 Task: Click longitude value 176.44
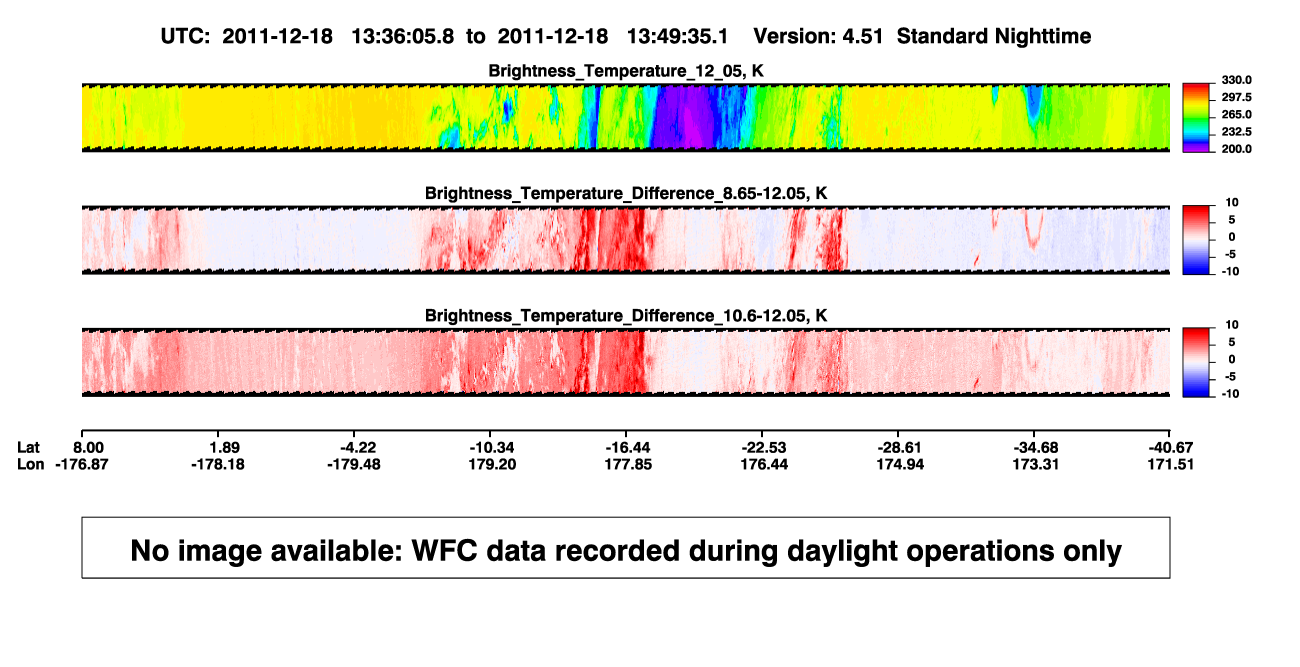[x=766, y=464]
